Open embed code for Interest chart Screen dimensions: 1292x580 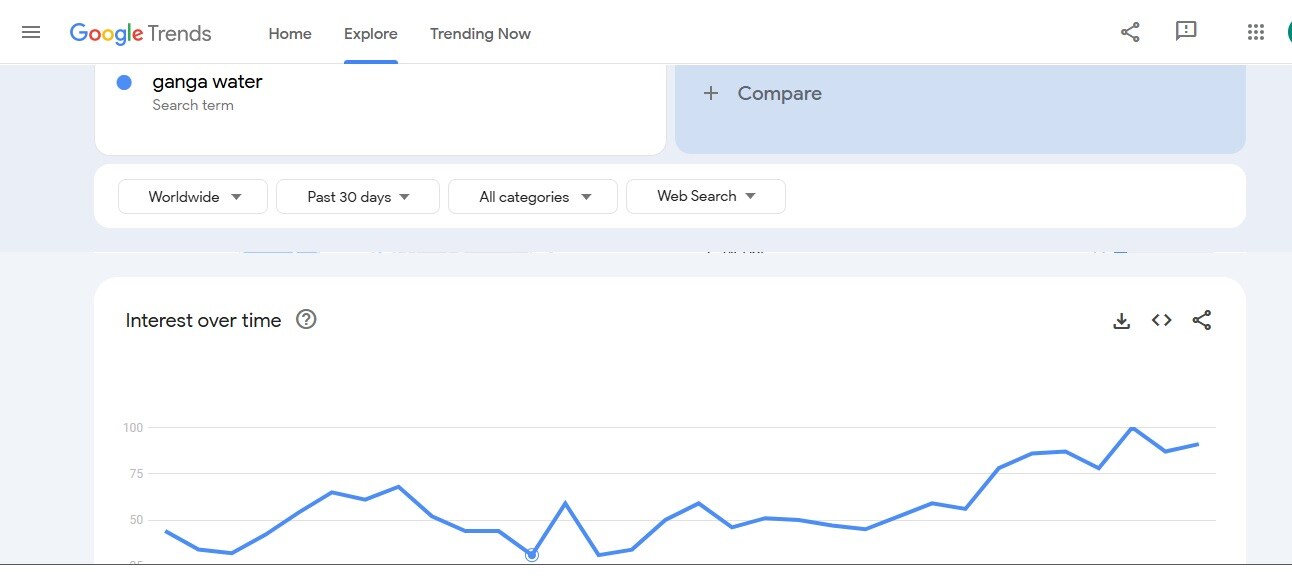1161,321
